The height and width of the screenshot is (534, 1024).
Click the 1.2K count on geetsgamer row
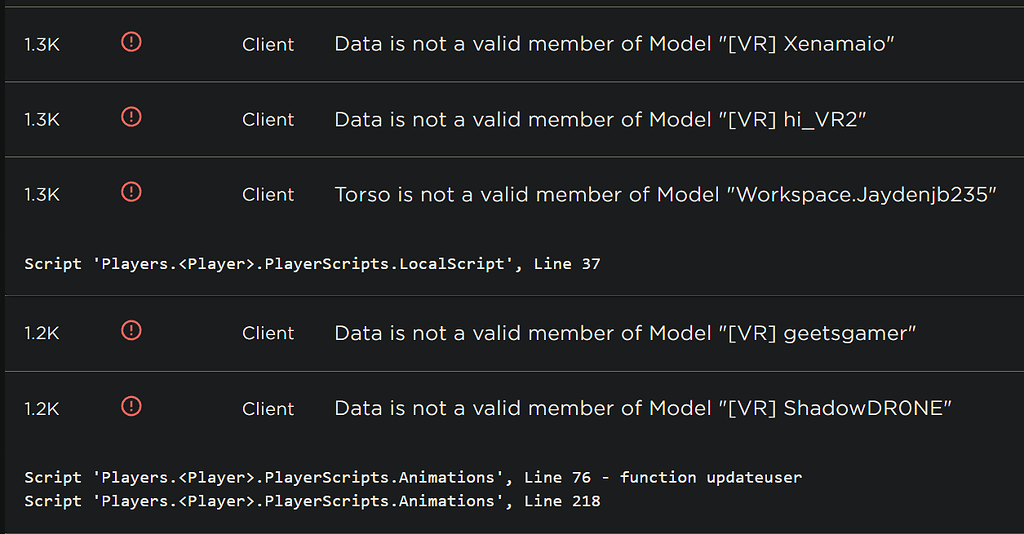(x=42, y=334)
